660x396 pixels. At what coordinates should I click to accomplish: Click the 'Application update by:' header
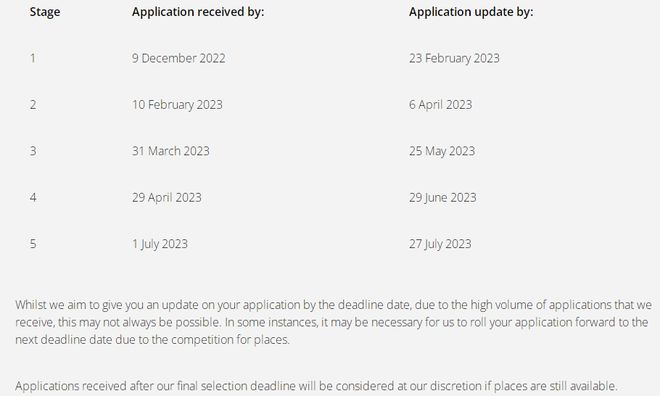coord(471,12)
